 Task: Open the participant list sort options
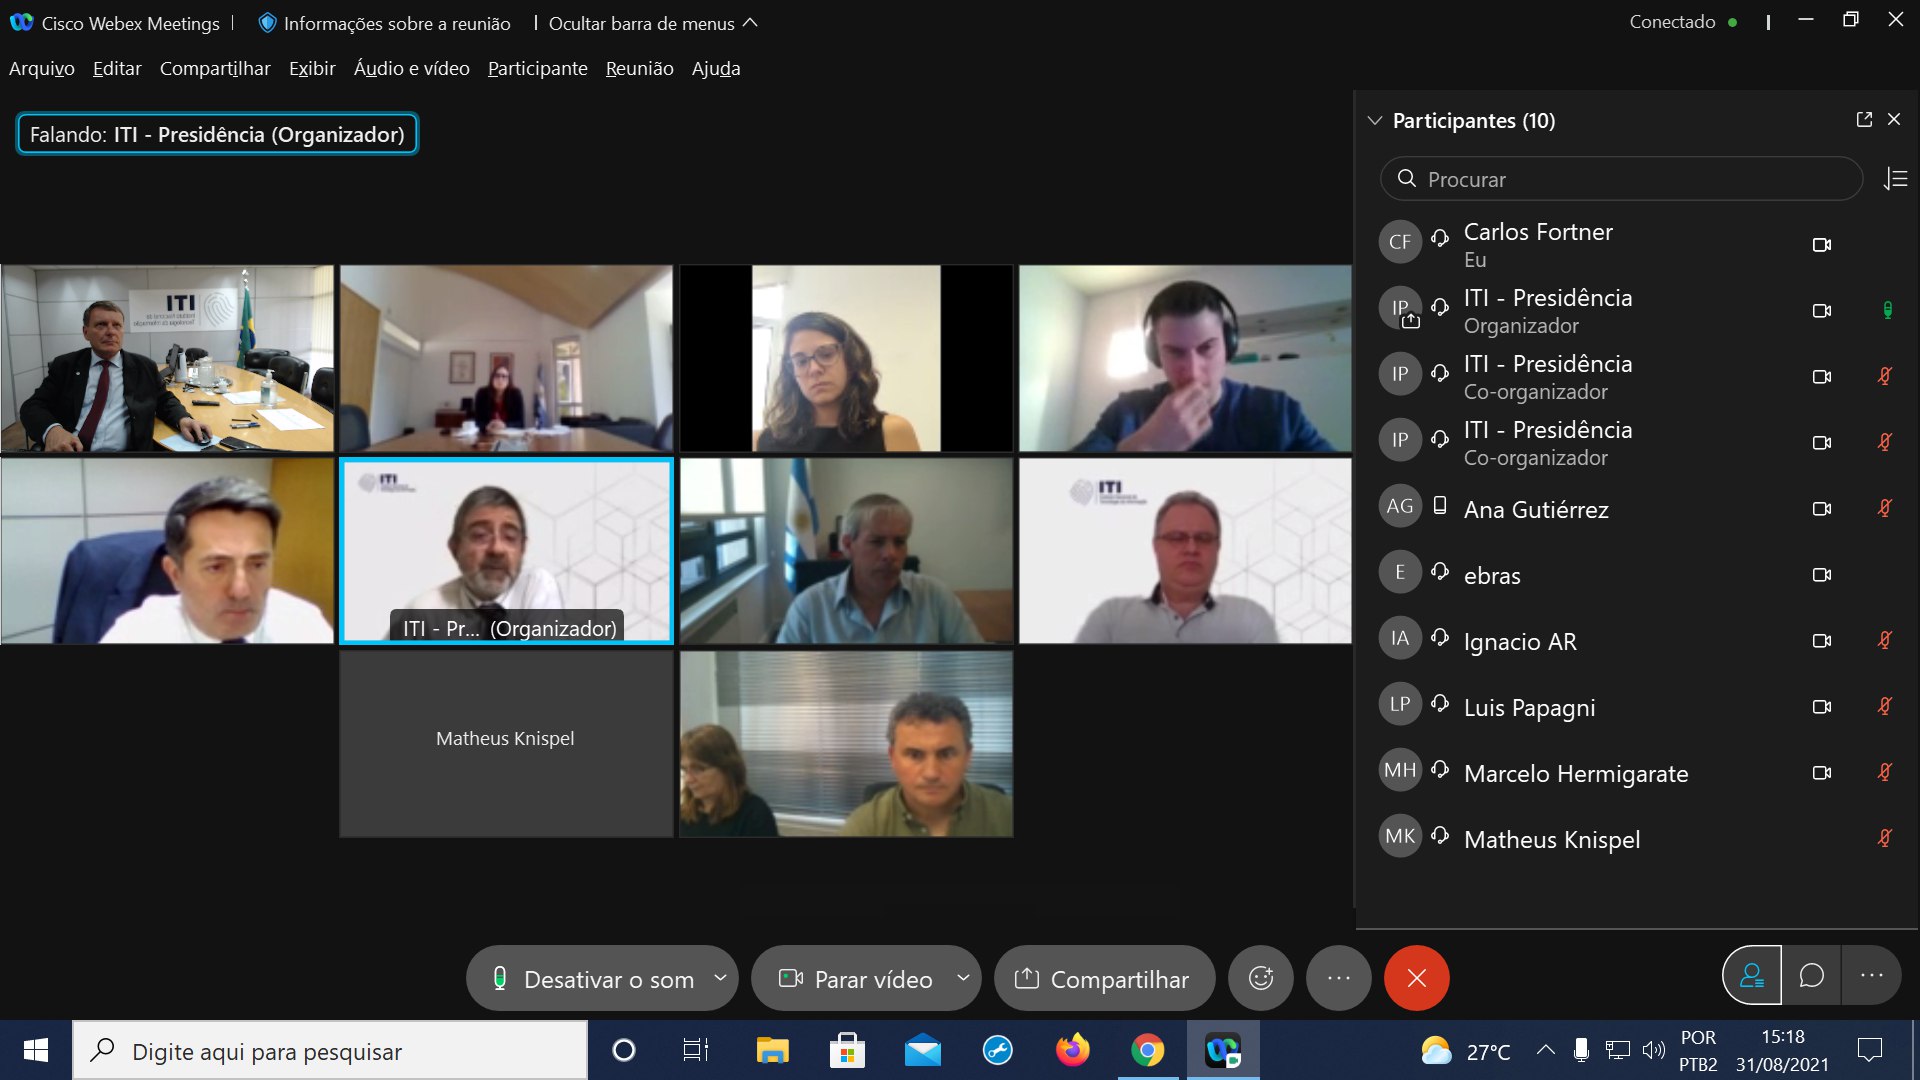(1895, 179)
